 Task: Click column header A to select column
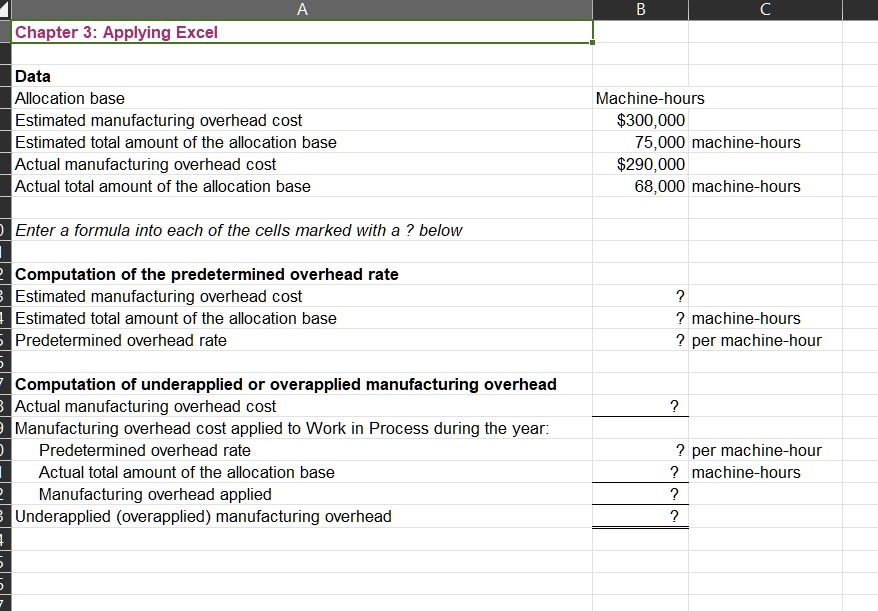pos(300,9)
